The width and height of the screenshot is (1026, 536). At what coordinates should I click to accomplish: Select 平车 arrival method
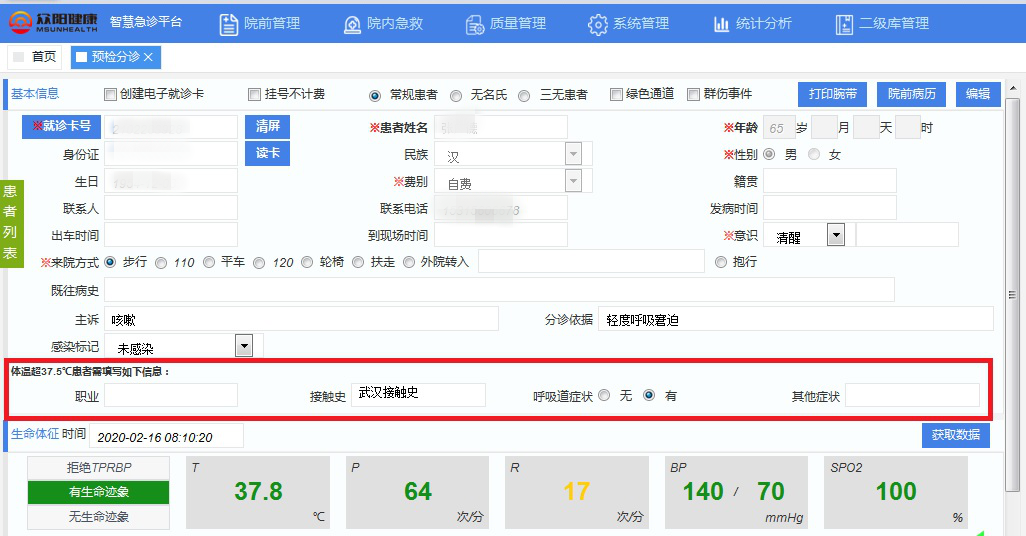[x=209, y=262]
